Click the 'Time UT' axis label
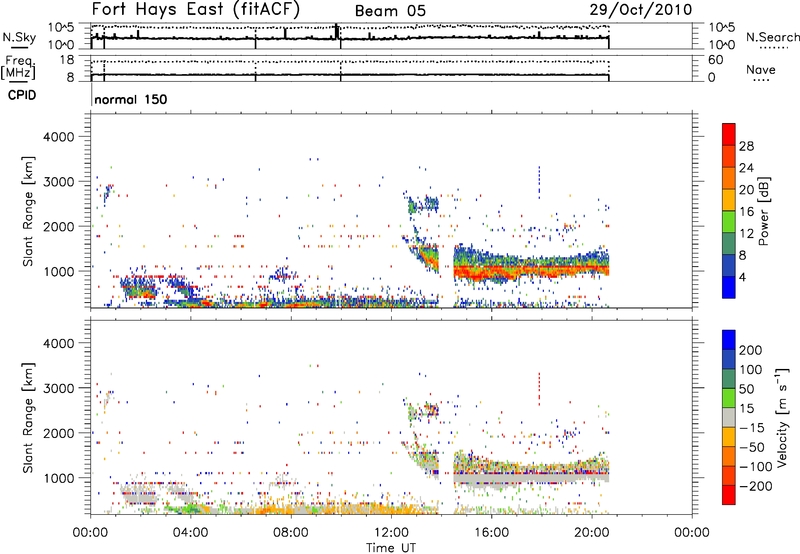Image resolution: width=800 pixels, height=554 pixels. tap(391, 548)
